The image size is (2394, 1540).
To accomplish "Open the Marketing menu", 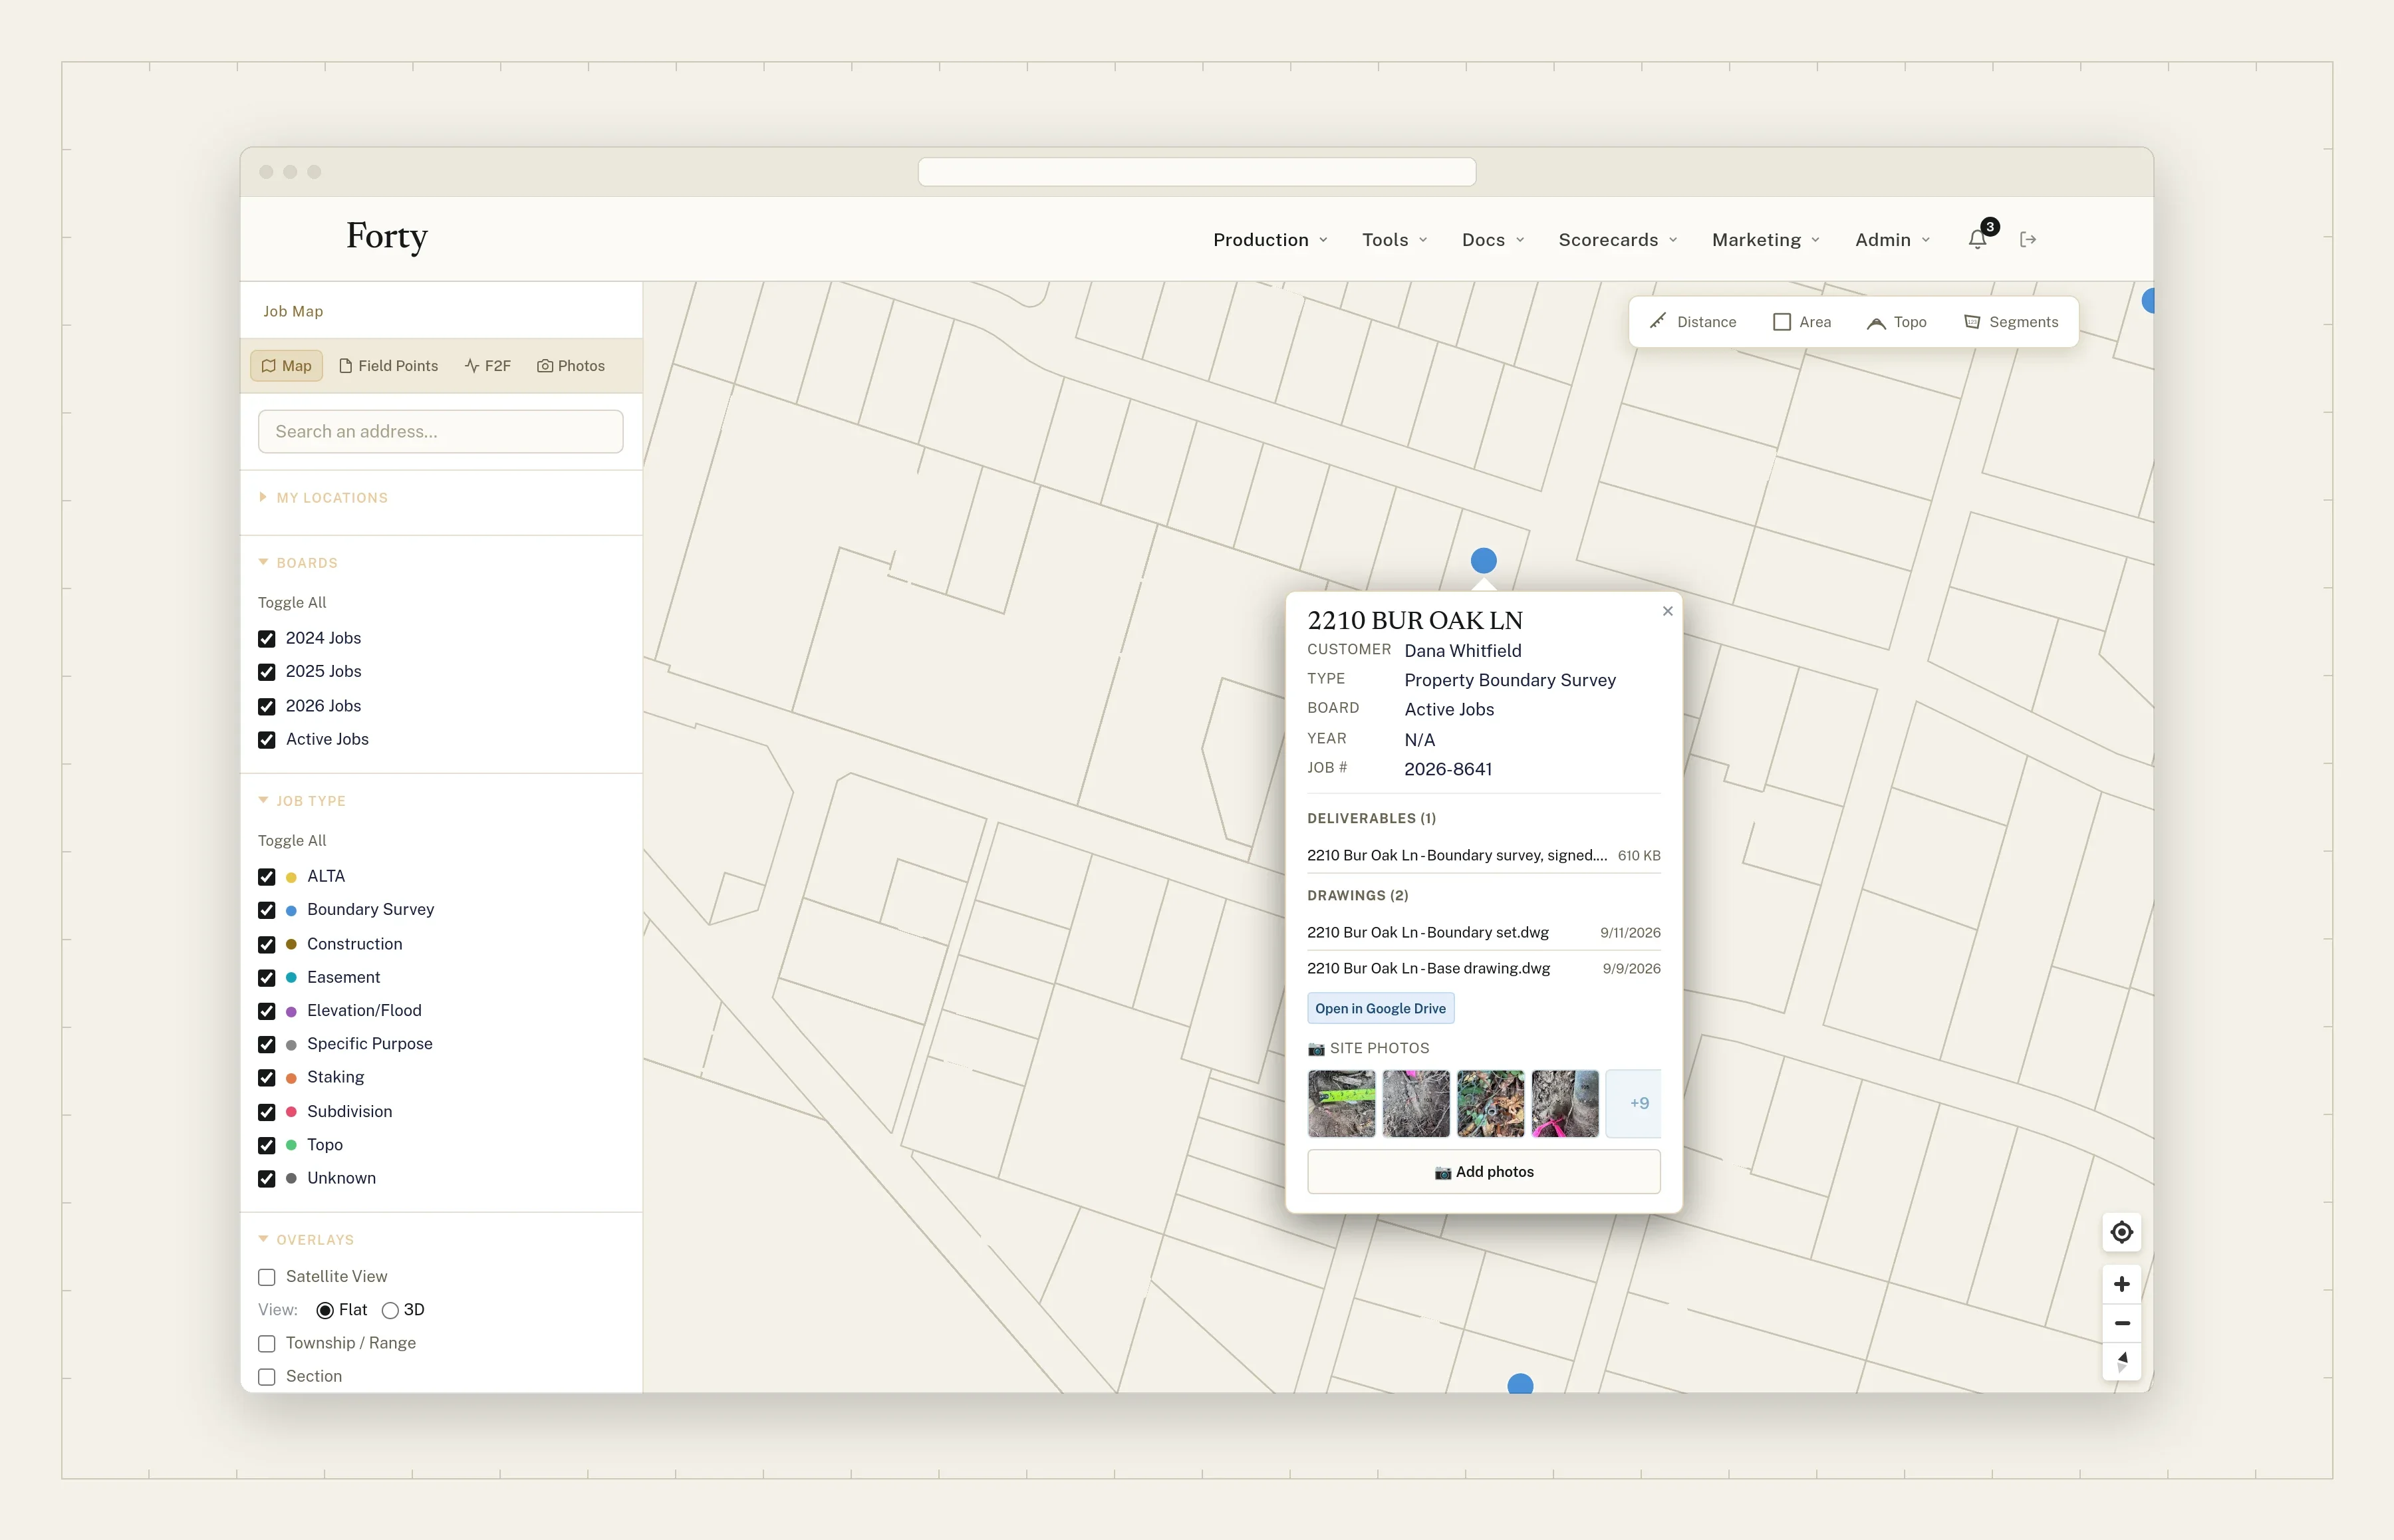I will 1766,240.
